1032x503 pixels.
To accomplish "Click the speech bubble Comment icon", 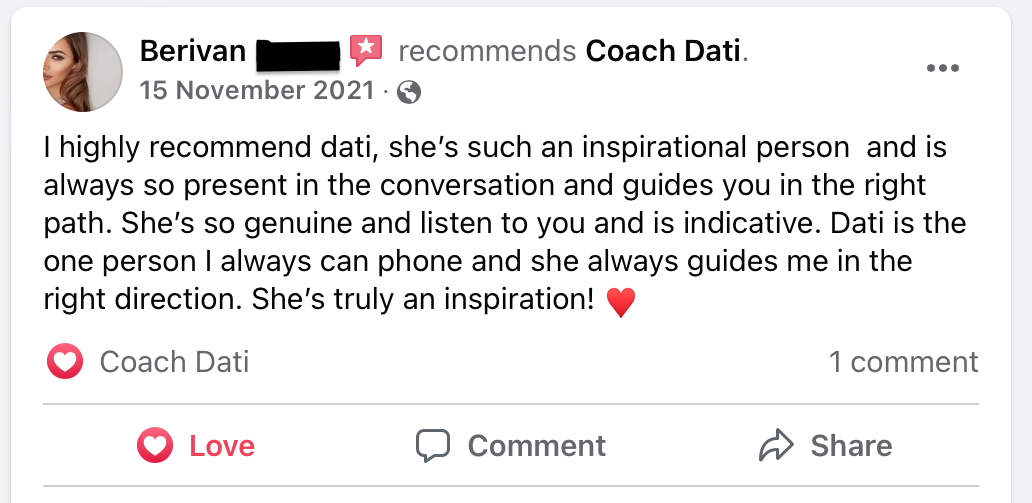I will click(433, 445).
